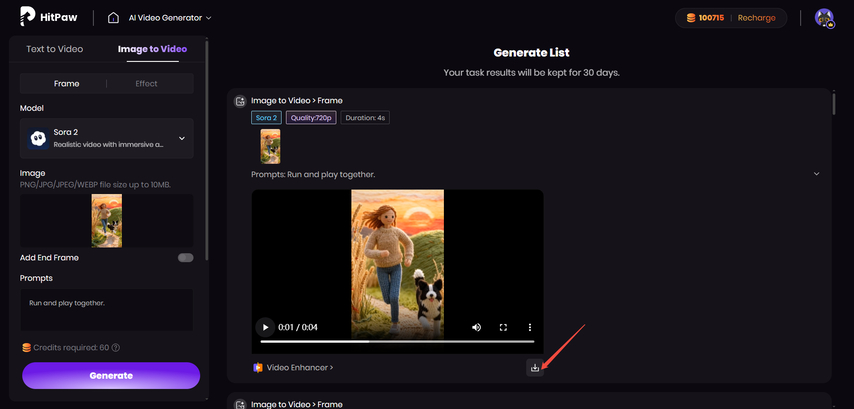
Task: Expand the Sora 2 model dropdown
Action: click(107, 138)
